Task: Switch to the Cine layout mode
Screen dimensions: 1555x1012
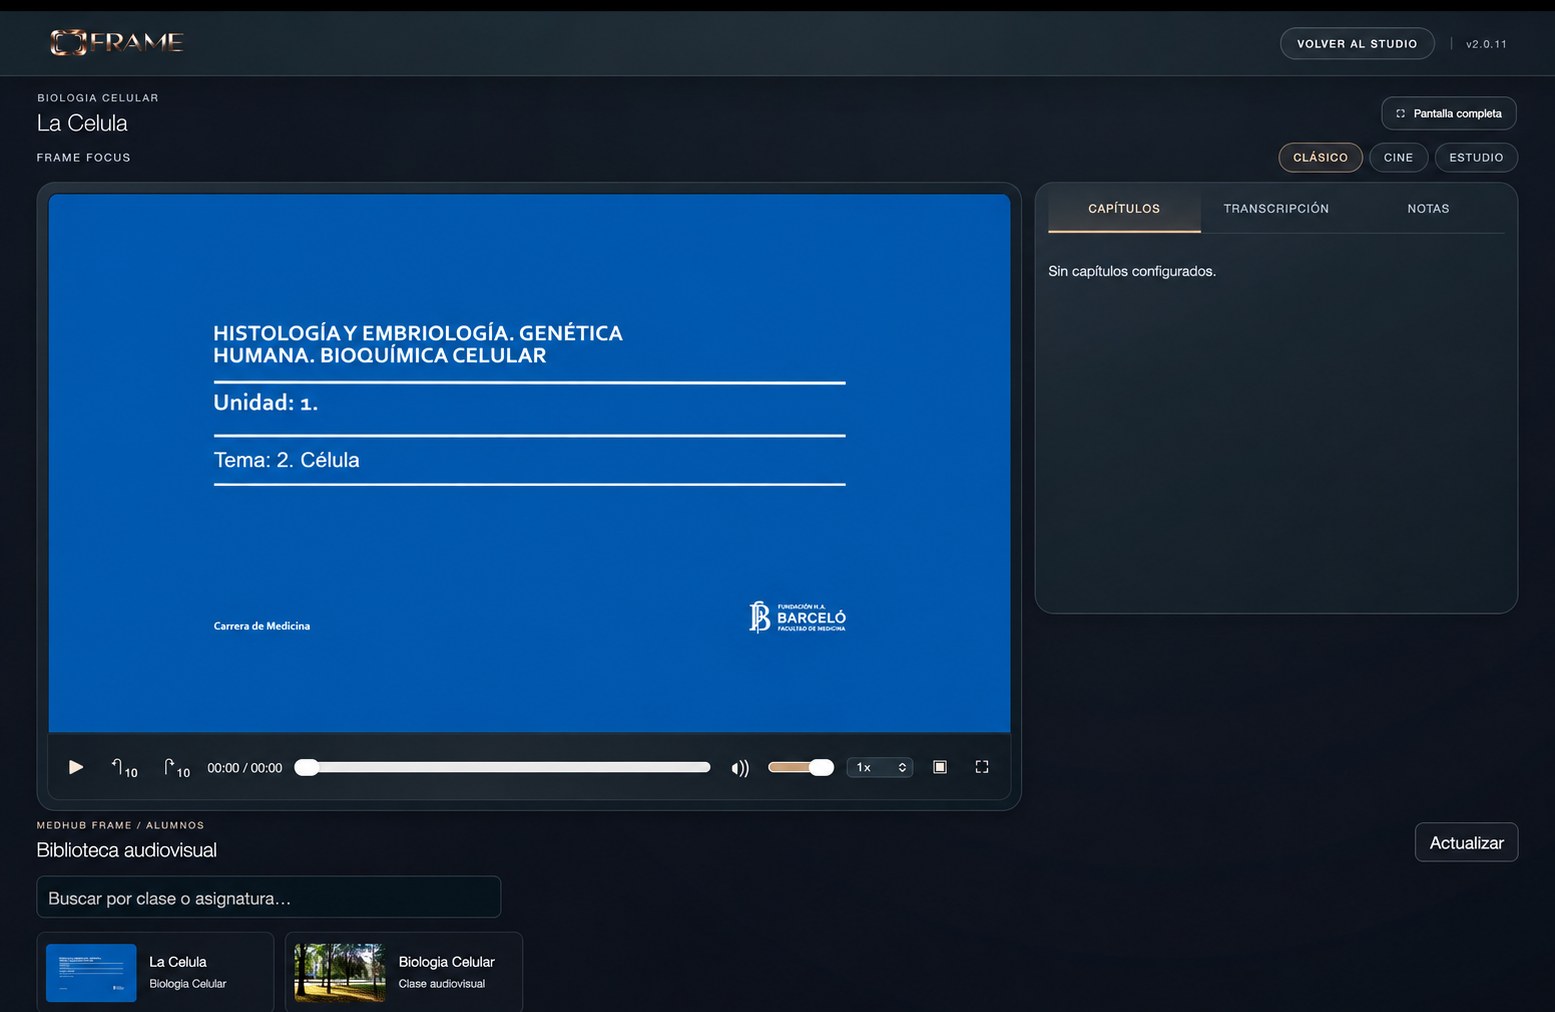Action: (1398, 157)
